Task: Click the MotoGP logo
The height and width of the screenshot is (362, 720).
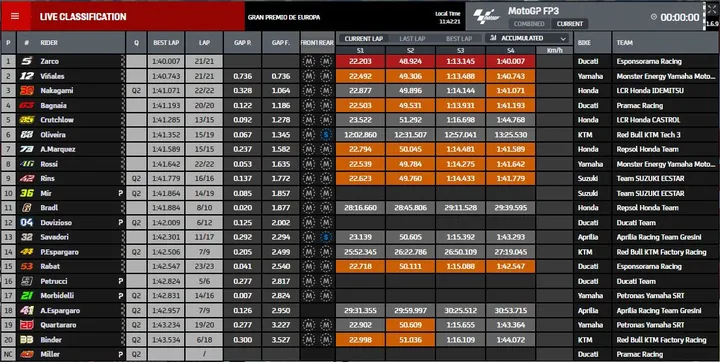Action: pyautogui.click(x=487, y=17)
